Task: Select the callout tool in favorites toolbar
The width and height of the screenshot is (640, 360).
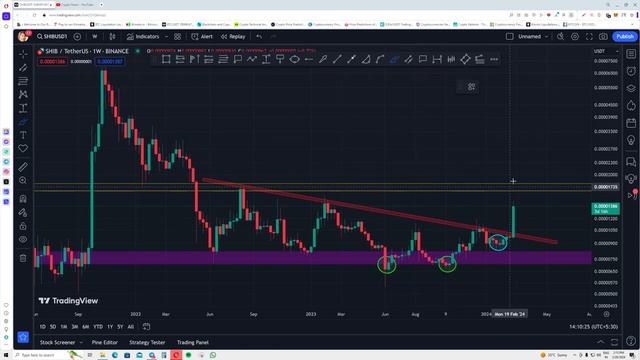Action: tap(238, 60)
